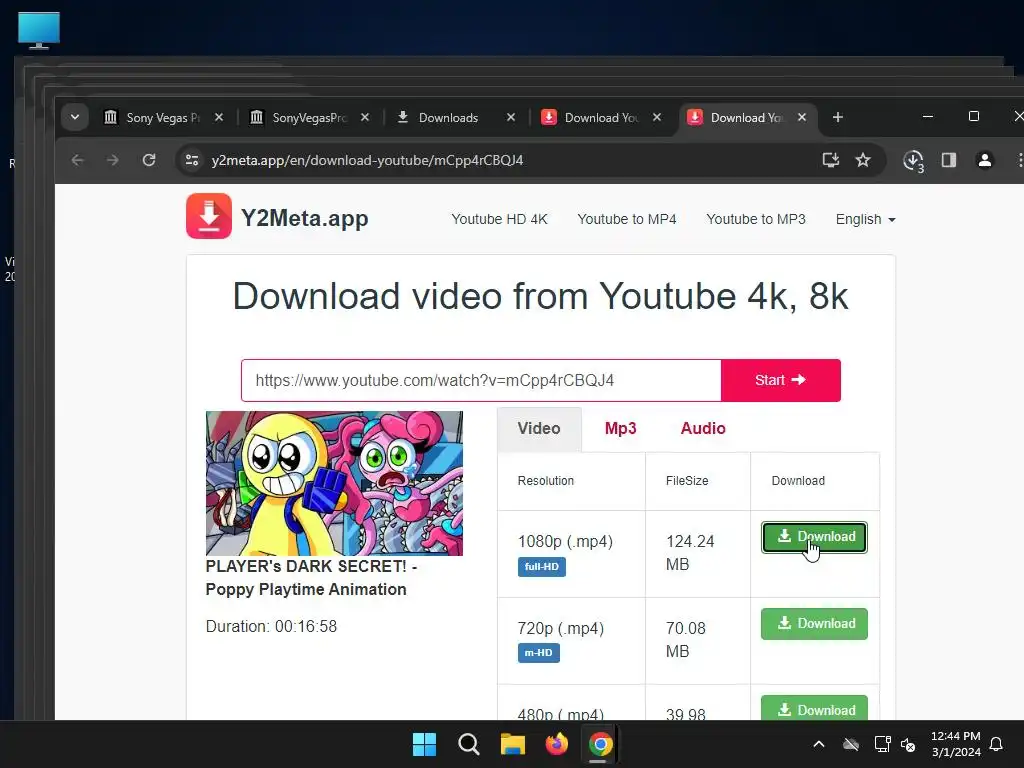Click the Resolution column header
The image size is (1024, 768).
coord(546,481)
